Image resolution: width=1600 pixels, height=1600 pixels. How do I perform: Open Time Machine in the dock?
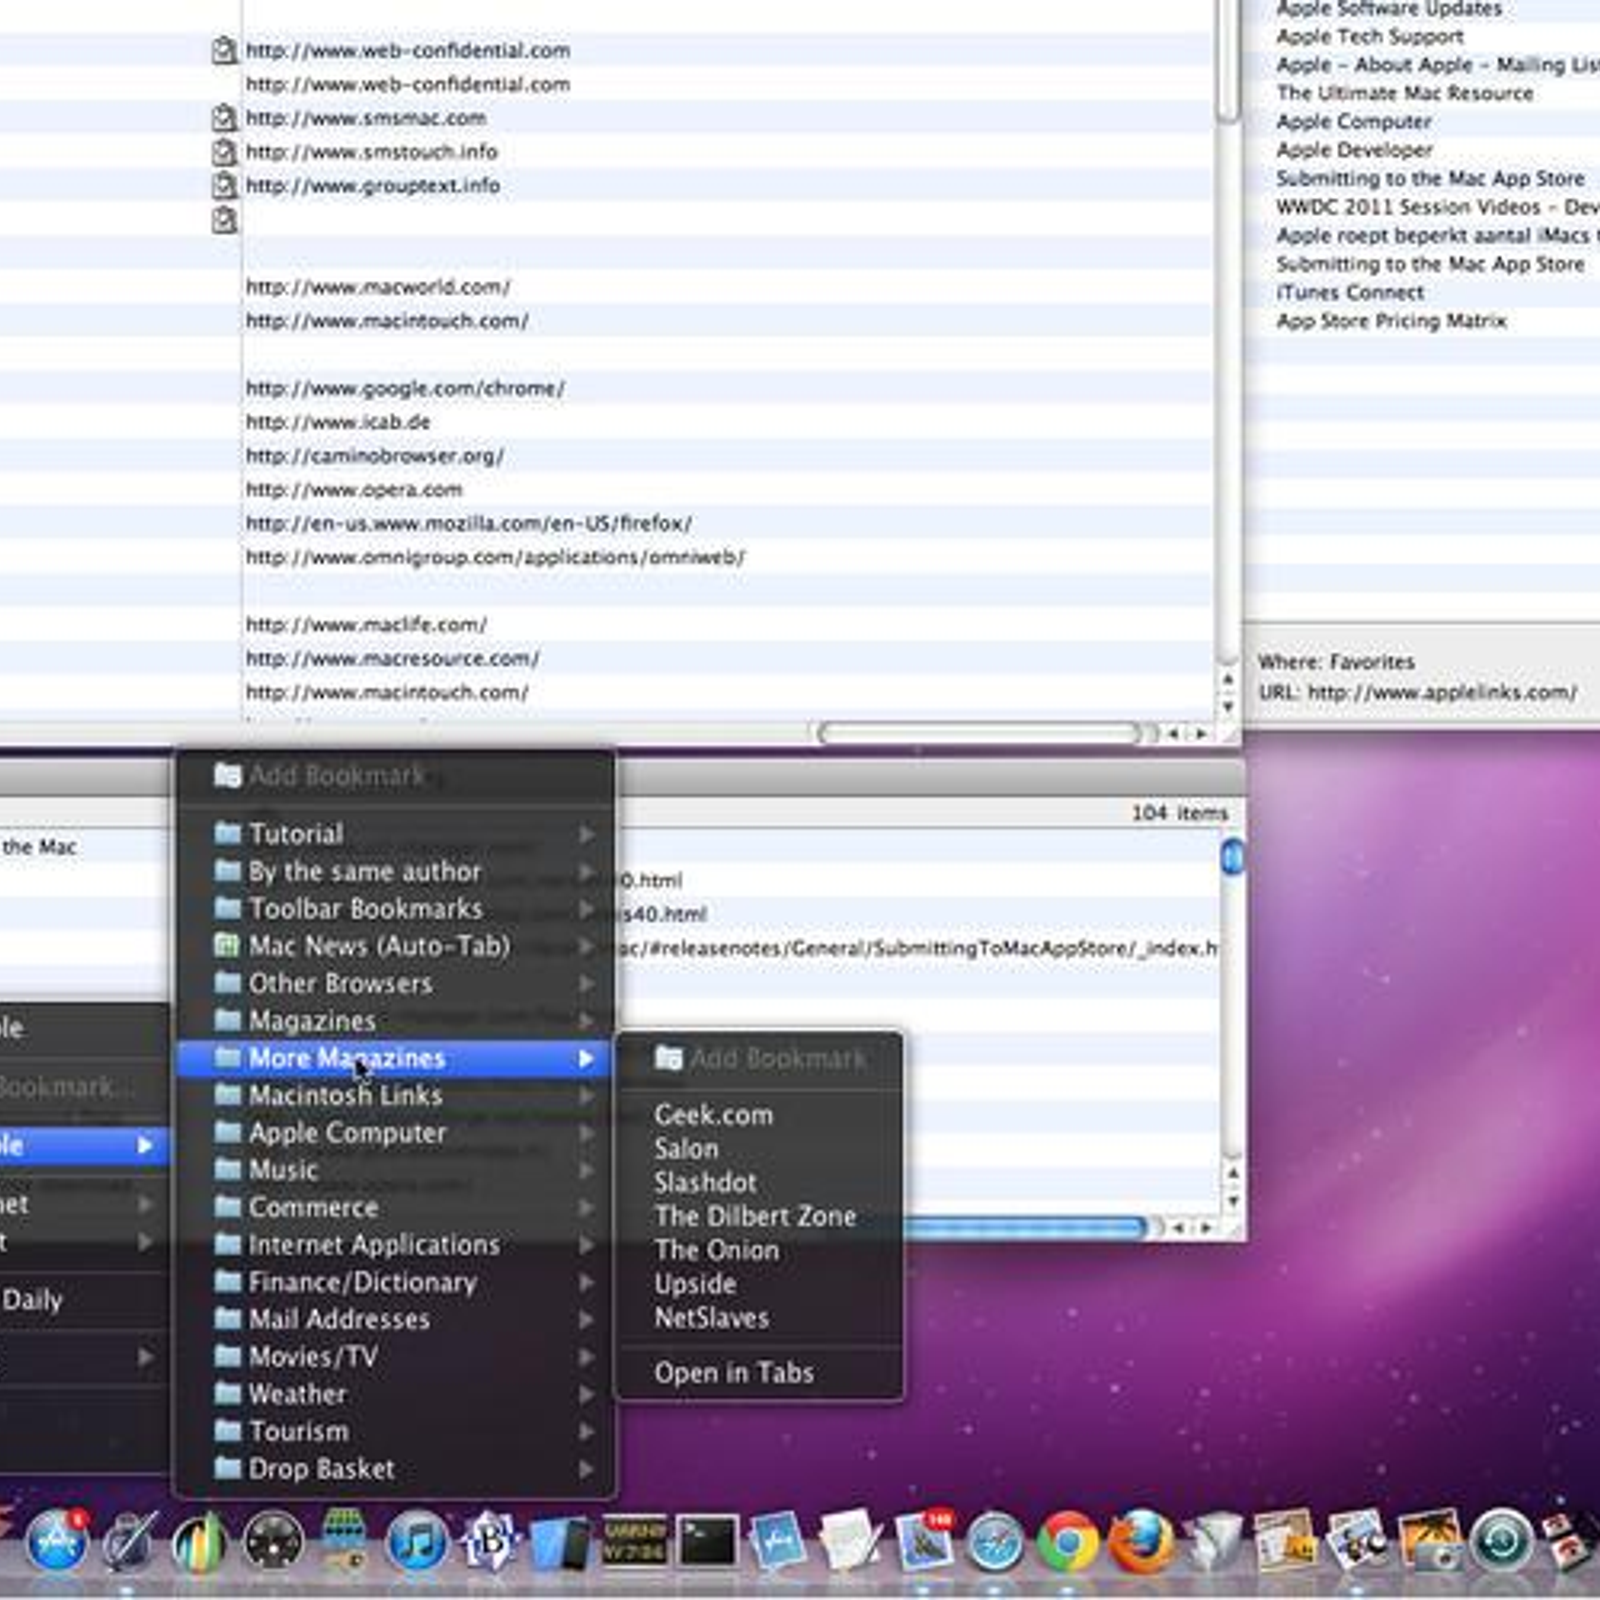[x=1502, y=1541]
